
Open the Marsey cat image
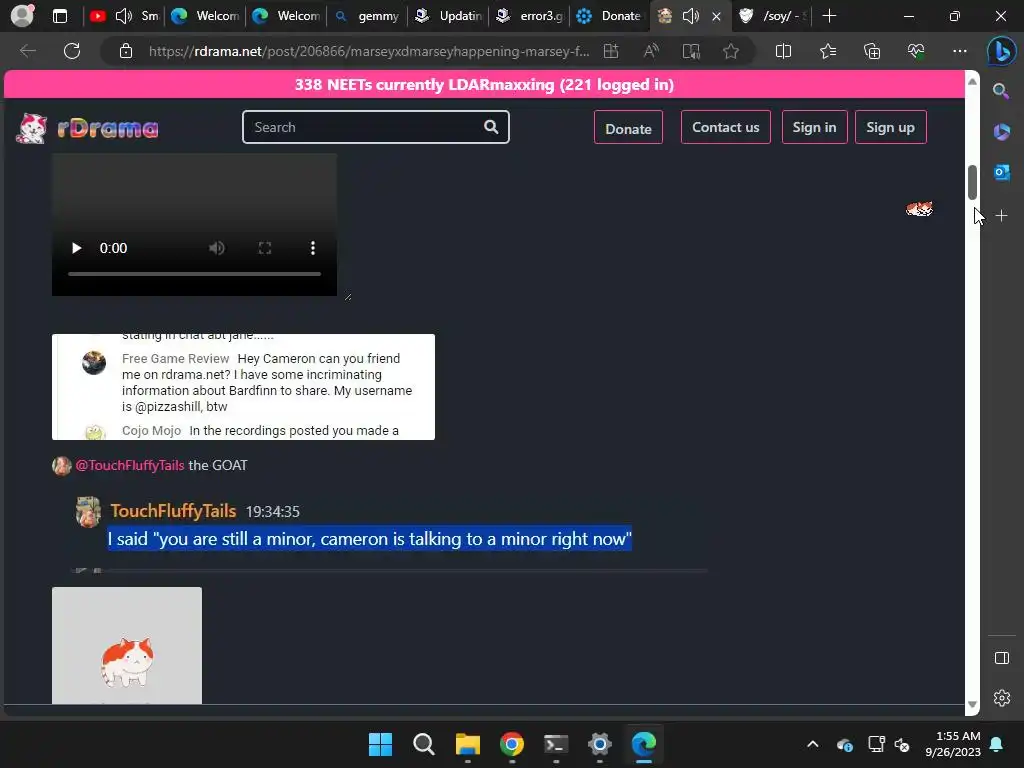(x=127, y=645)
